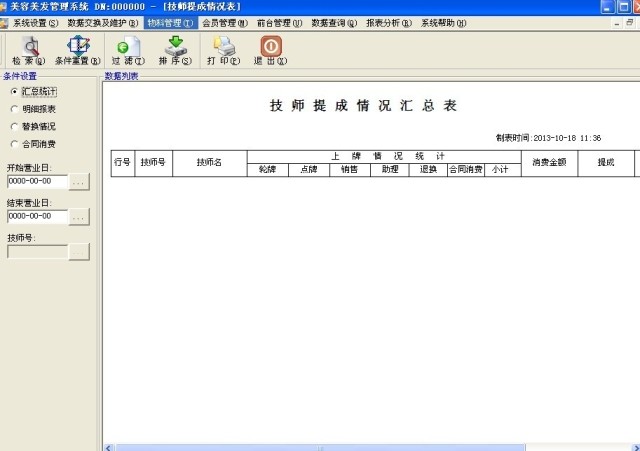Click the 打印 print toolbar icon
Image resolution: width=640 pixels, height=451 pixels.
pos(224,46)
